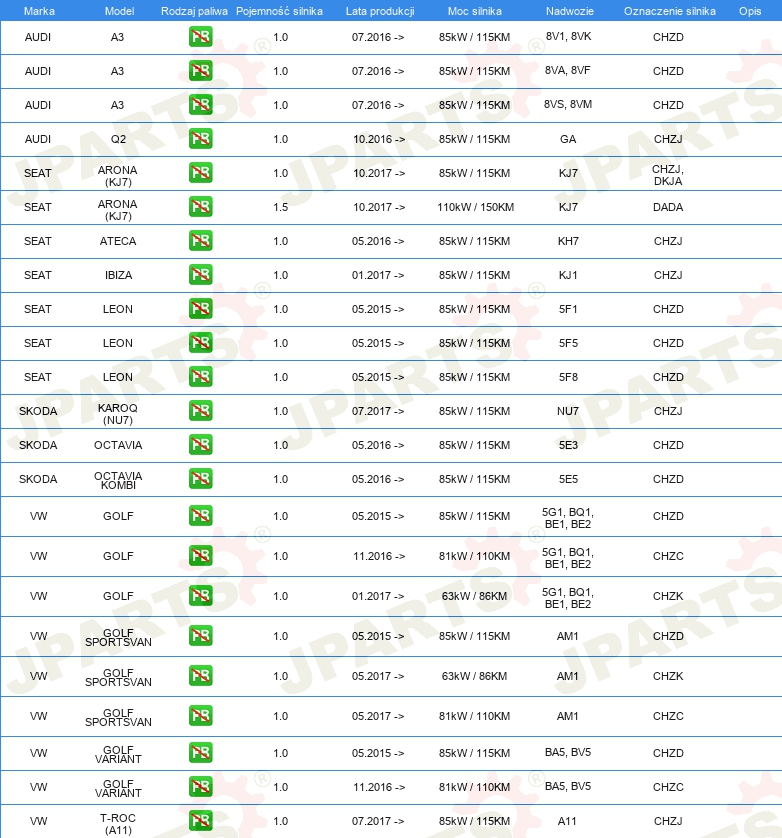782x838 pixels.
Task: Click the petrol fuel icon in the Audi A3 8VA, 8VF row
Action: pos(200,71)
